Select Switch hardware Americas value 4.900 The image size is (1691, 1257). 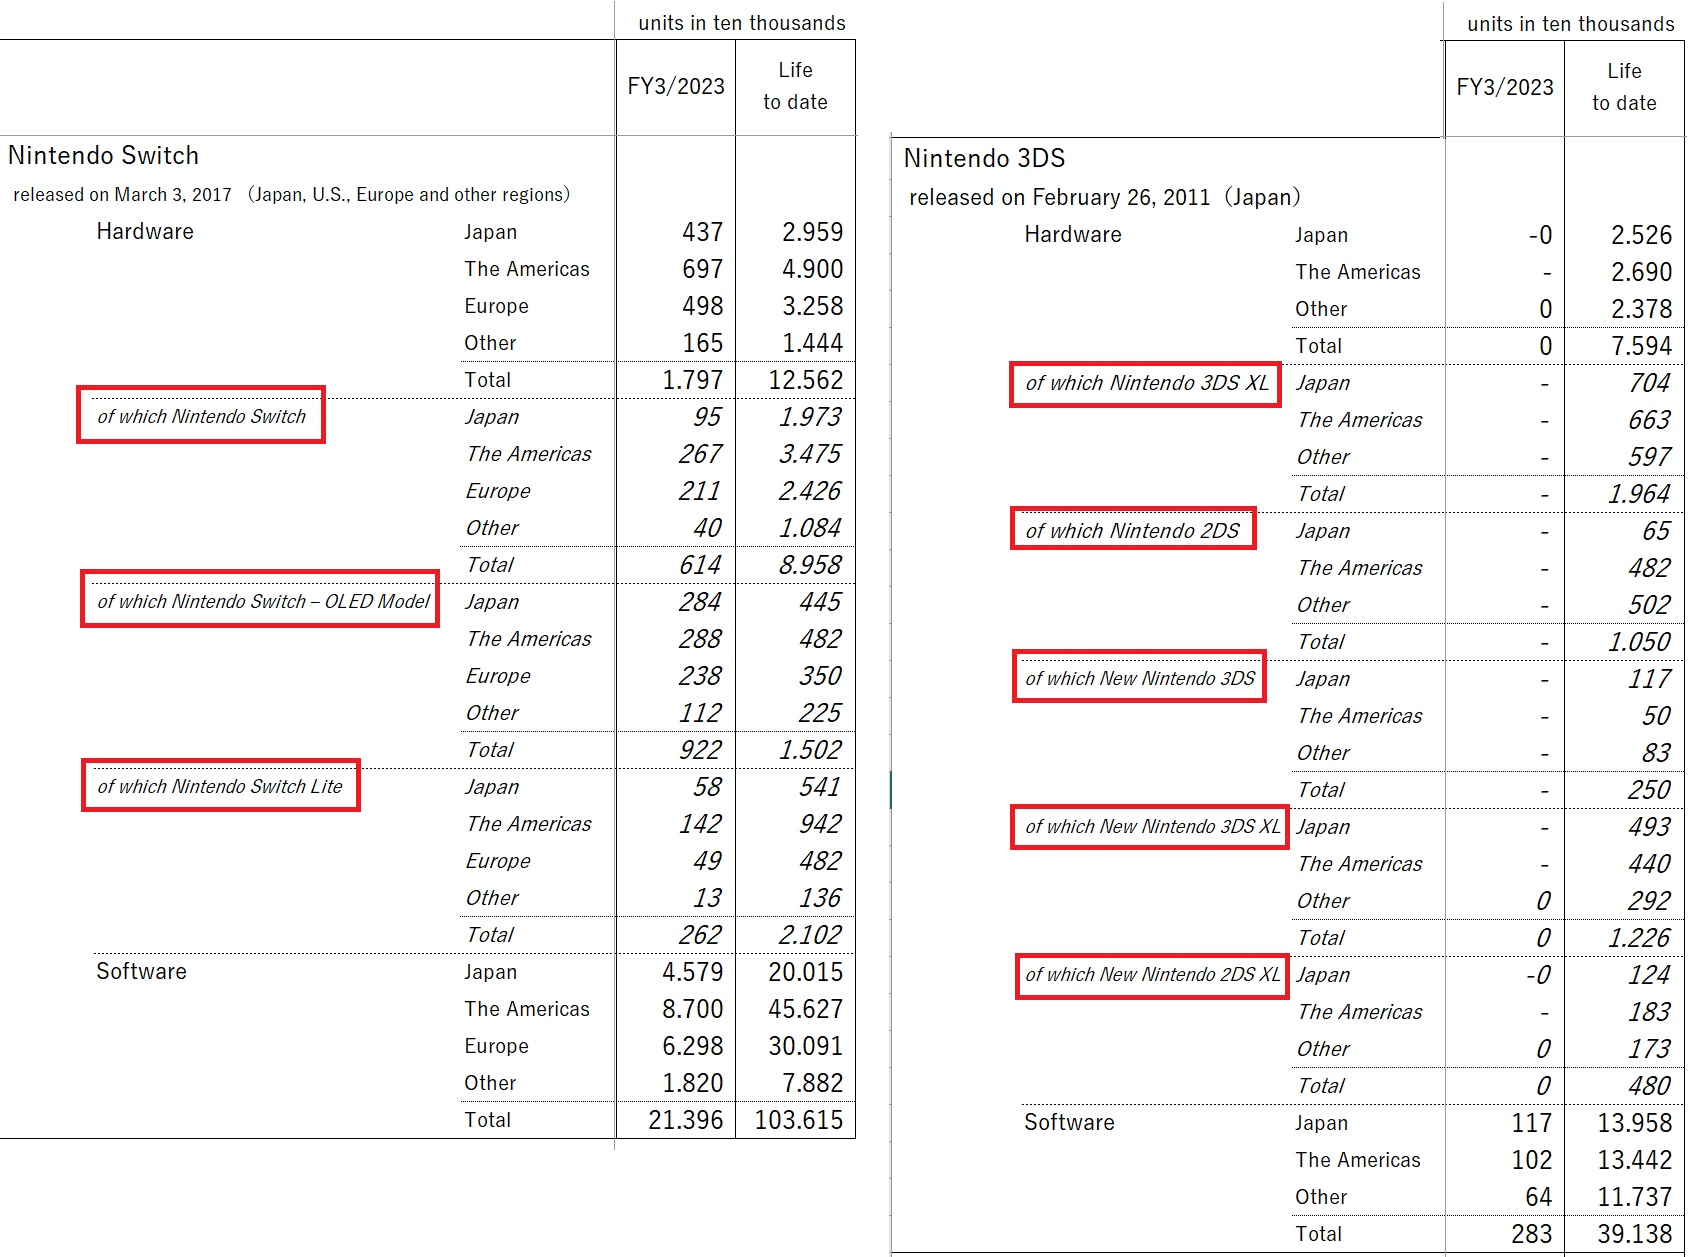tap(812, 269)
